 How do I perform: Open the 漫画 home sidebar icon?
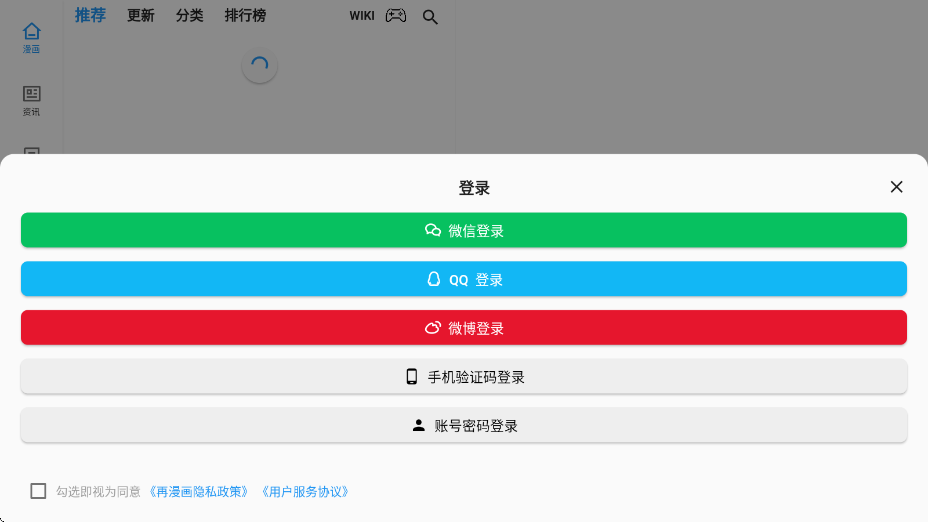pos(31,38)
